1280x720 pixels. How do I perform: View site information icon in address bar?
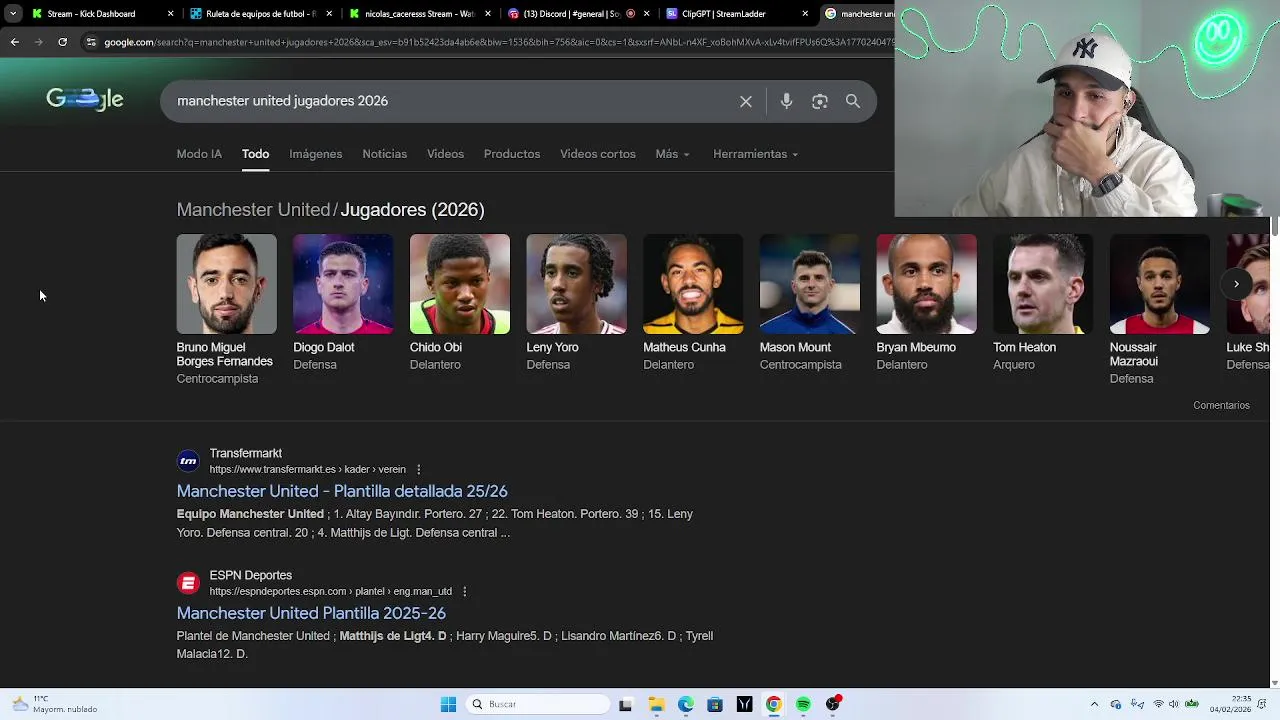pyautogui.click(x=91, y=42)
